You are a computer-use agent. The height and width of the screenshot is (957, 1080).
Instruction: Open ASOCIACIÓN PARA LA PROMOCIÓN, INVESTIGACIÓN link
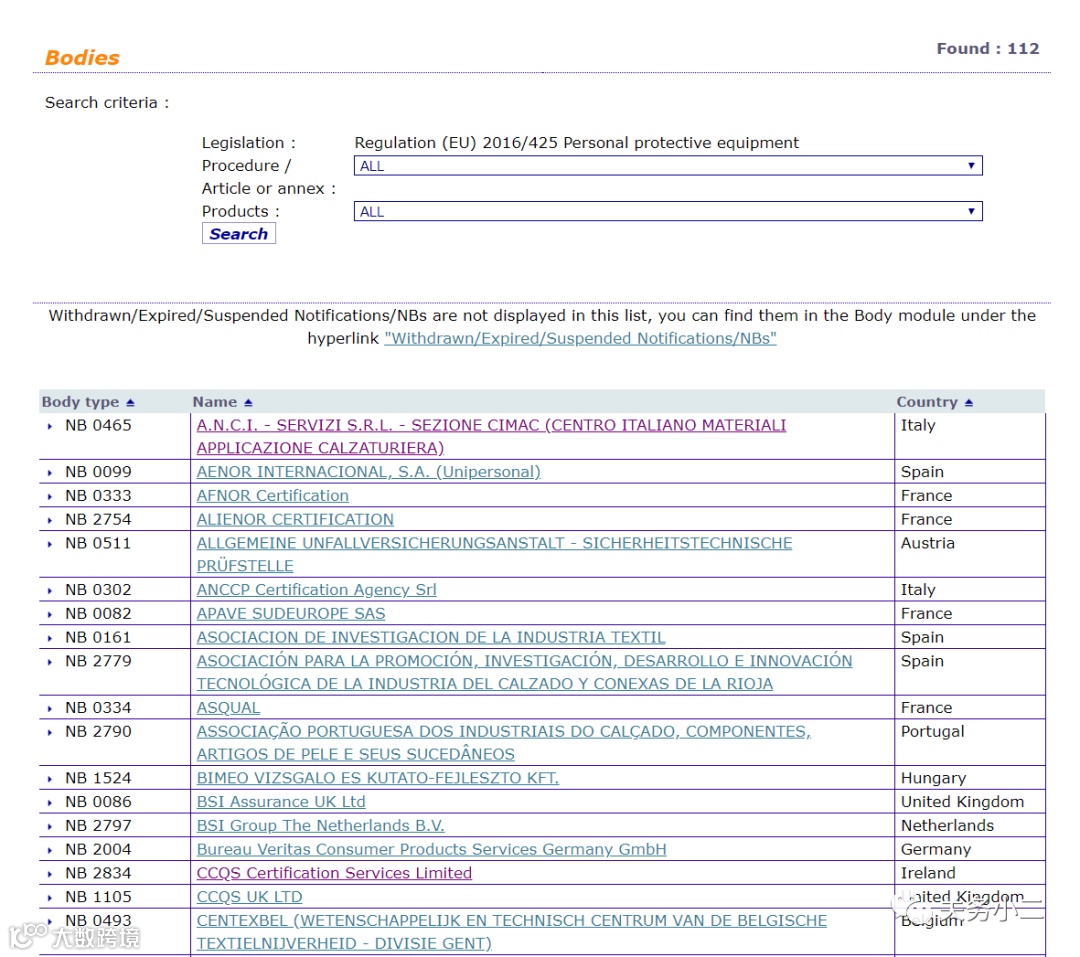(x=524, y=672)
